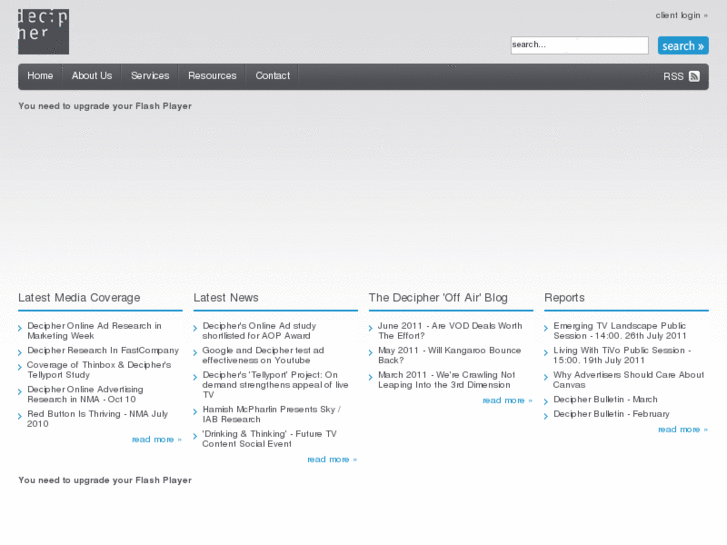Screen dimensions: 727x545
Task: Open May 2011 Will Kangaroo Bounce Back
Action: click(x=449, y=355)
